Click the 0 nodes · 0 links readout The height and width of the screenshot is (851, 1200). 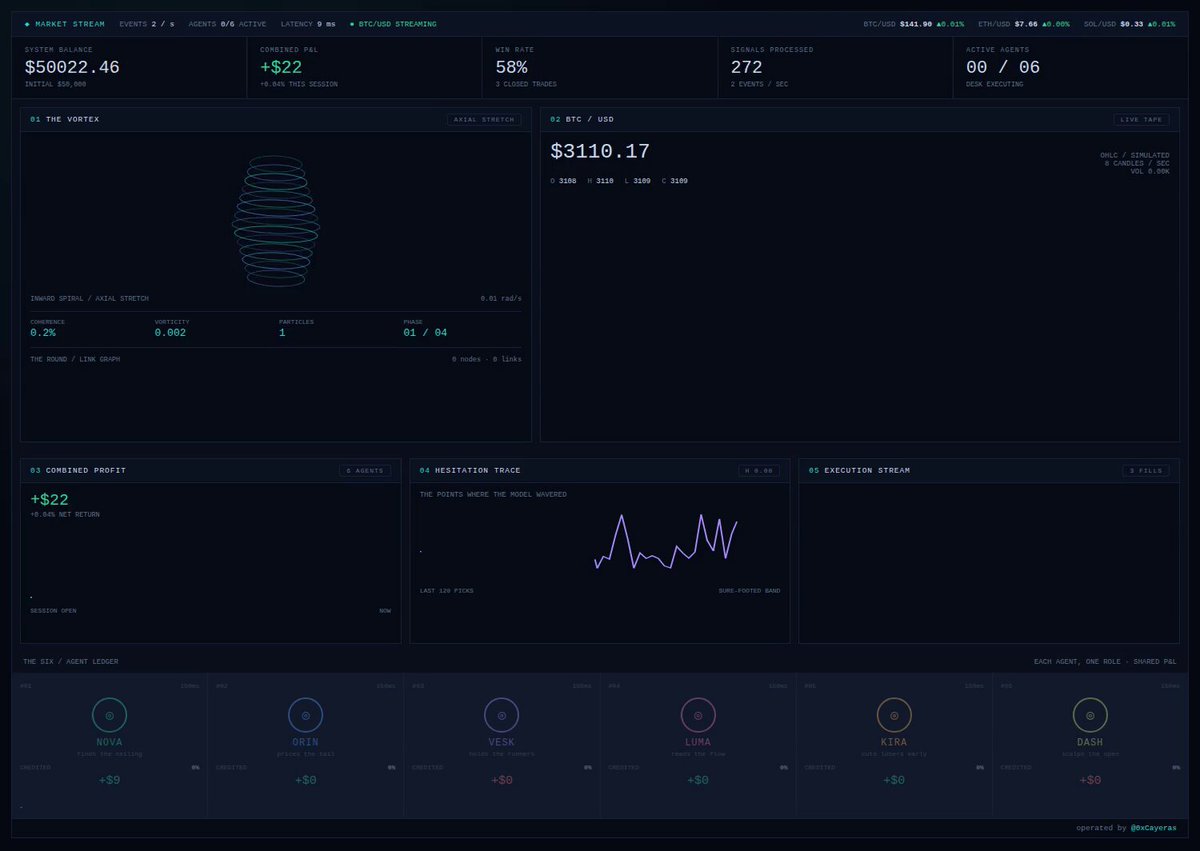487,359
